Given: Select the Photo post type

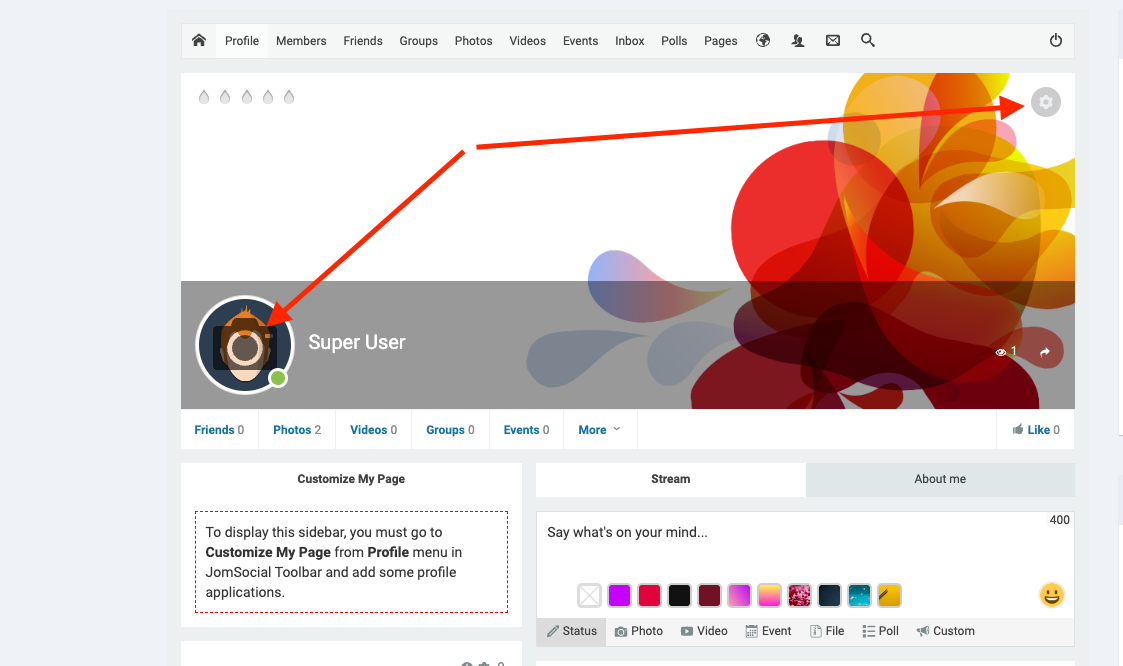Looking at the screenshot, I should point(639,631).
